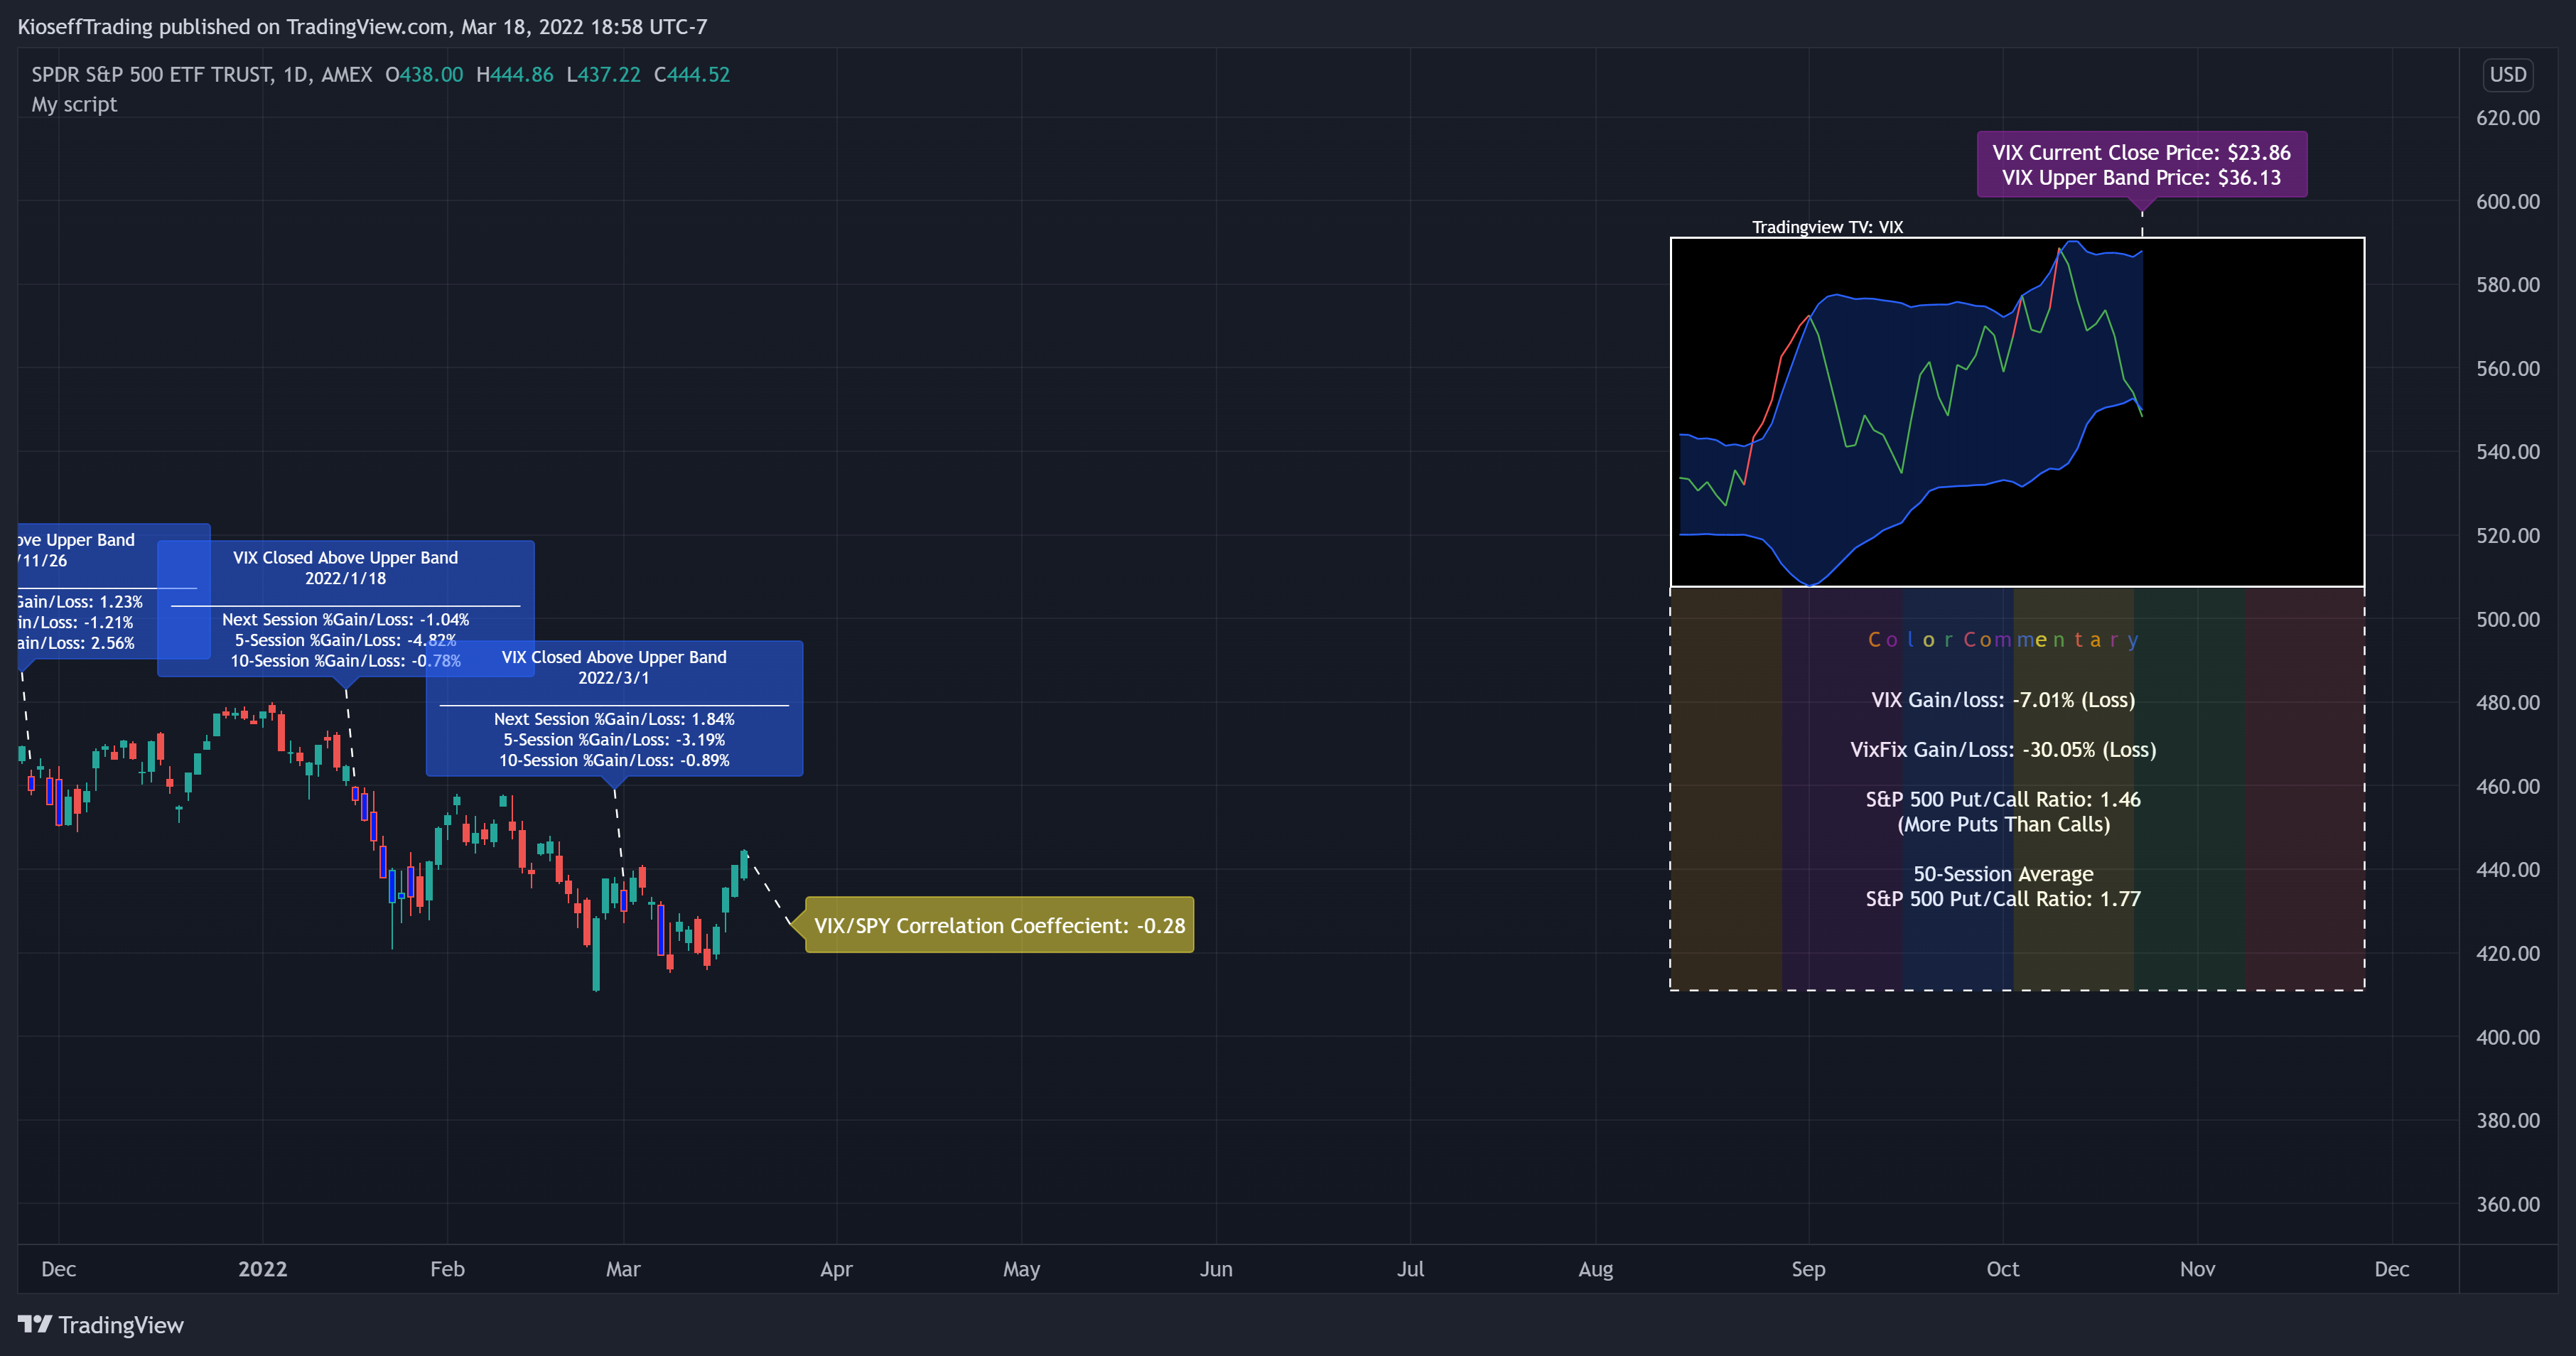Click the USD currency button

[2507, 74]
